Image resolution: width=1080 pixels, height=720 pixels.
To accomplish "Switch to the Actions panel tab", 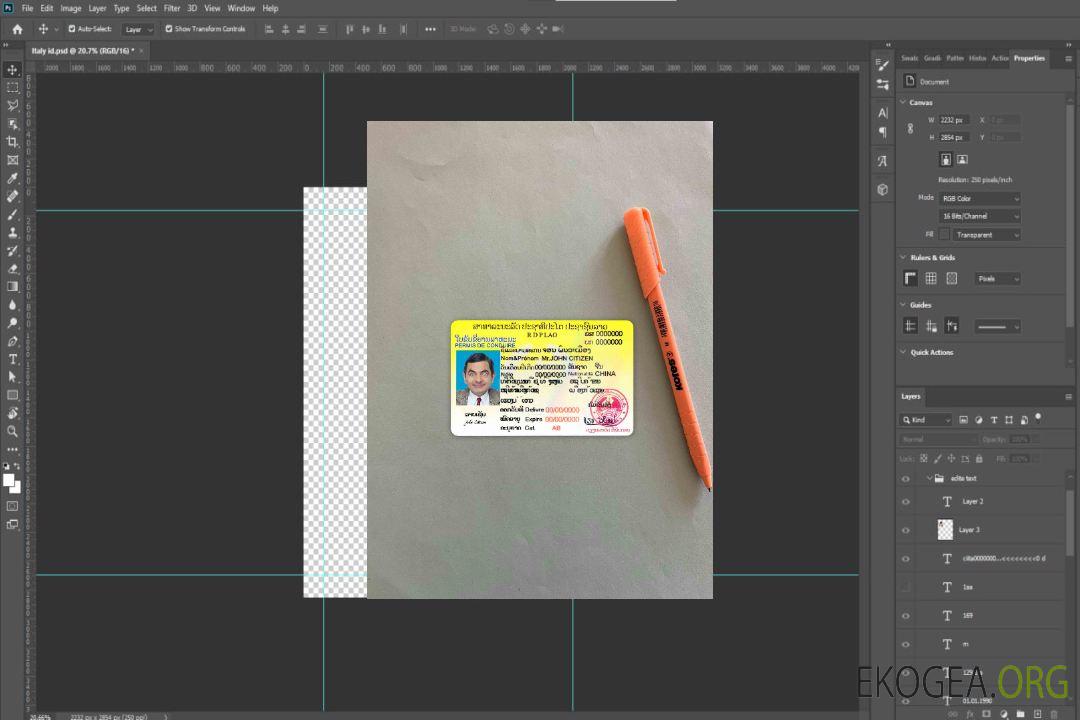I will click(999, 58).
